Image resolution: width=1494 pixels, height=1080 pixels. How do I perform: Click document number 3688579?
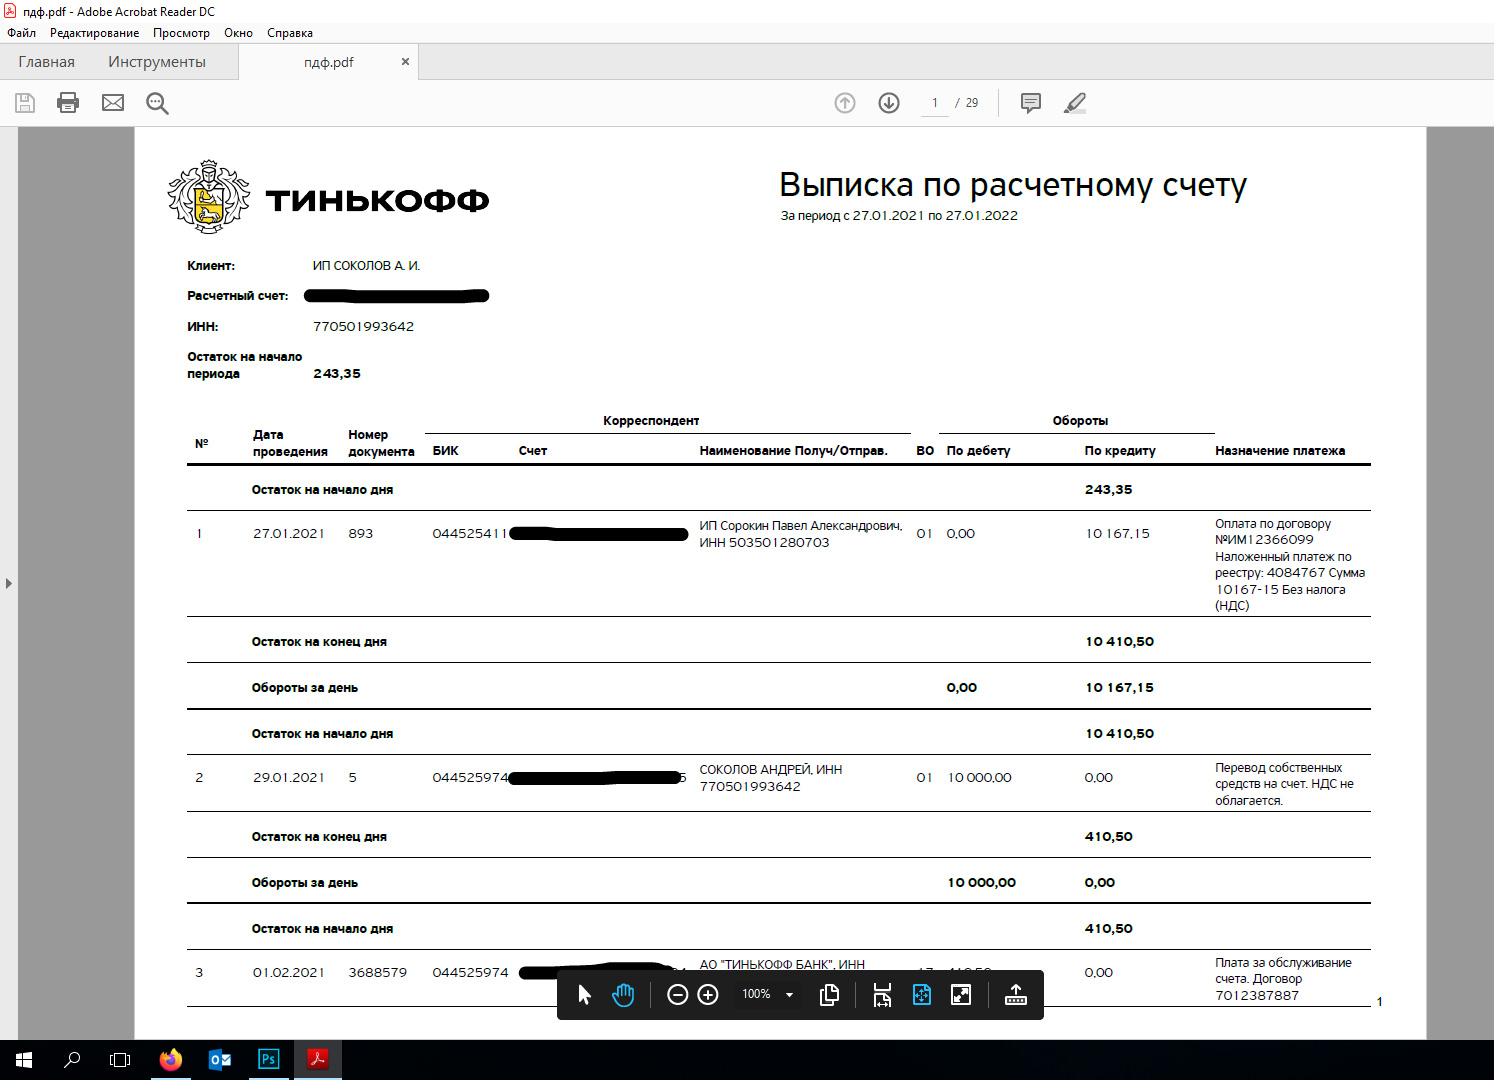[x=378, y=973]
